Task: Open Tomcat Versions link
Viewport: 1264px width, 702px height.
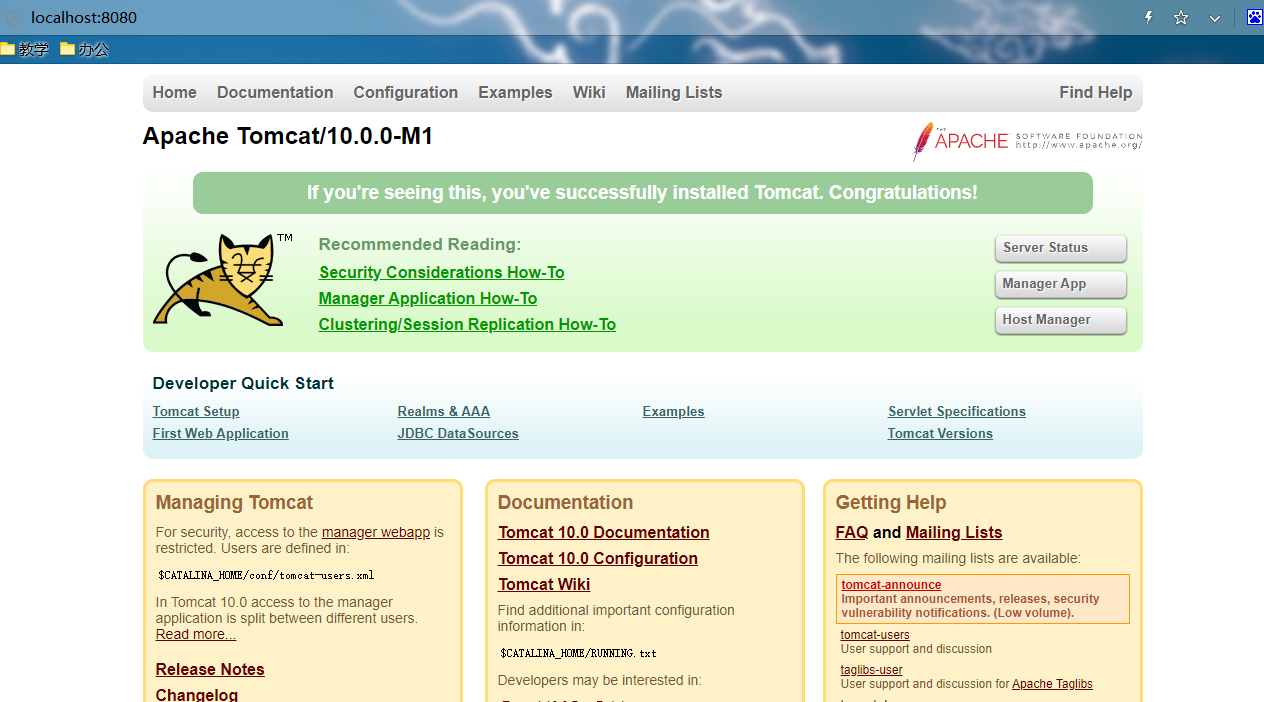Action: click(940, 433)
